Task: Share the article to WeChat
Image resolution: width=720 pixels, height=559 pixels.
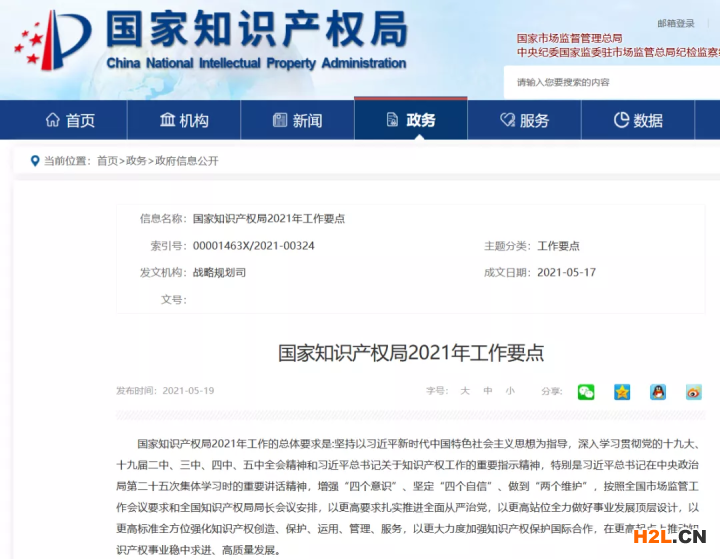Action: 586,392
